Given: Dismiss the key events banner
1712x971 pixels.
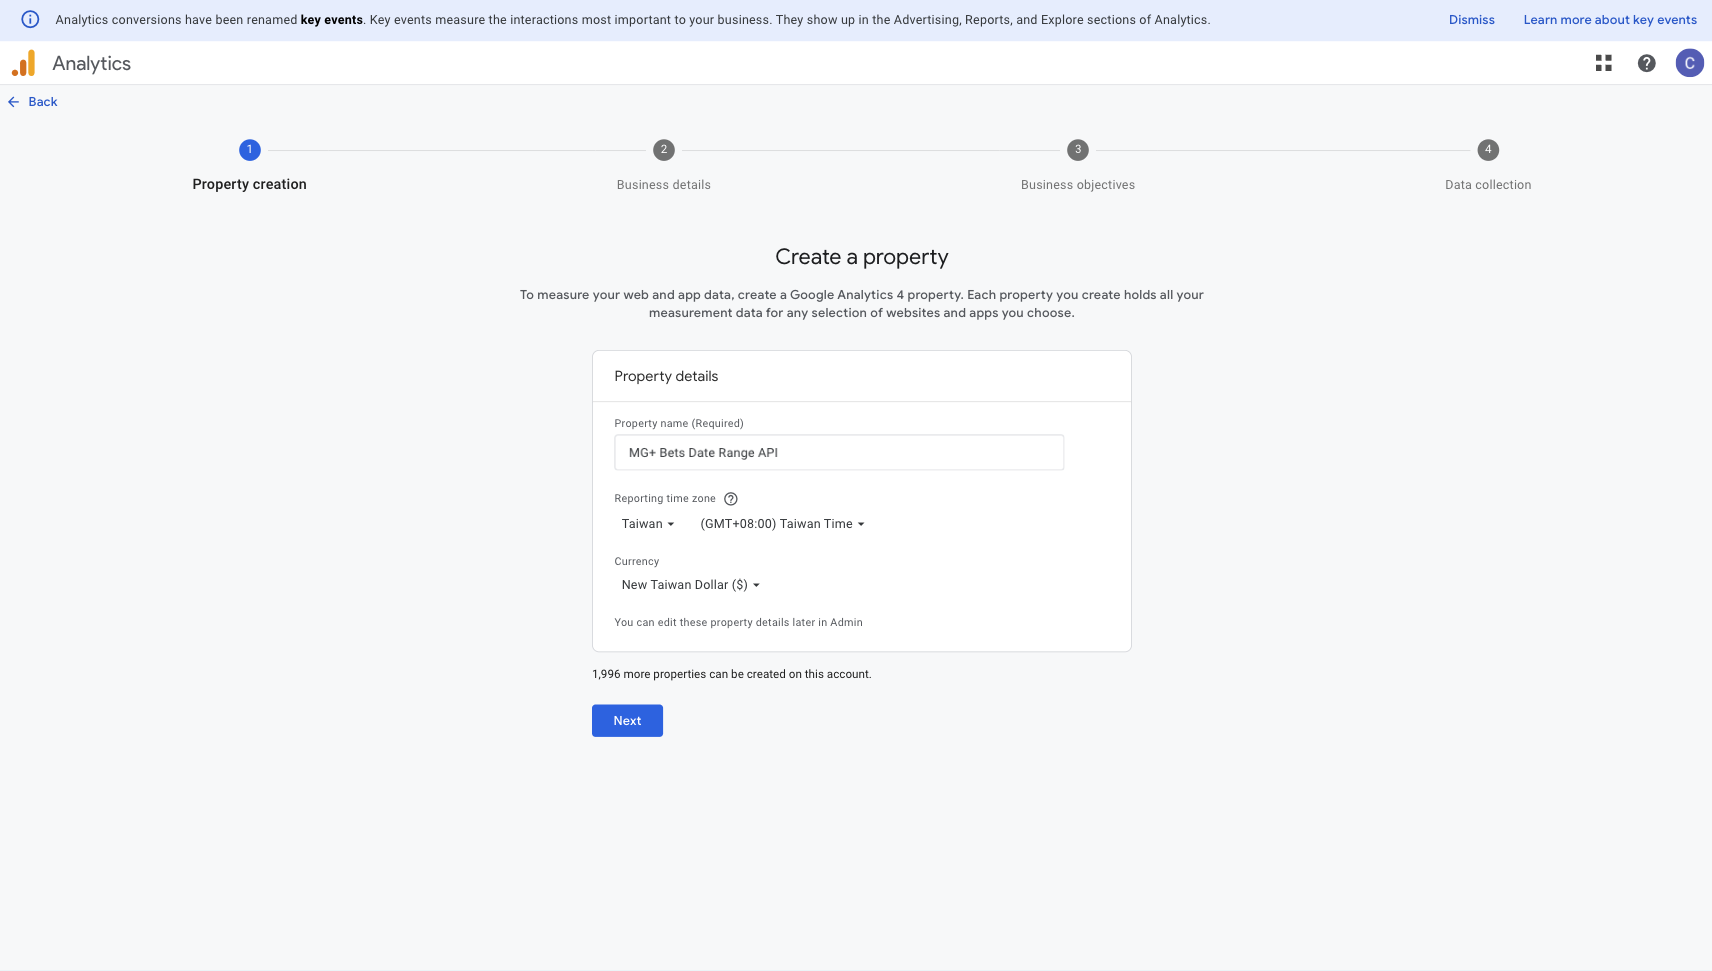Looking at the screenshot, I should [1471, 20].
